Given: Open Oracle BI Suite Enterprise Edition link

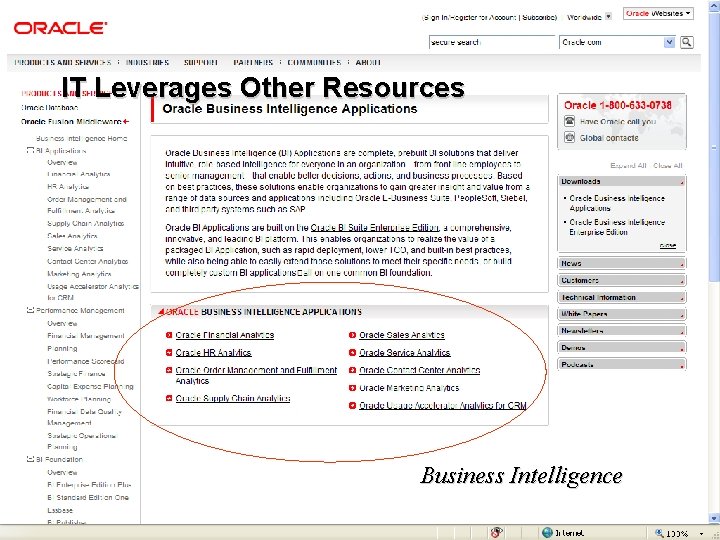Looking at the screenshot, I should (x=375, y=228).
